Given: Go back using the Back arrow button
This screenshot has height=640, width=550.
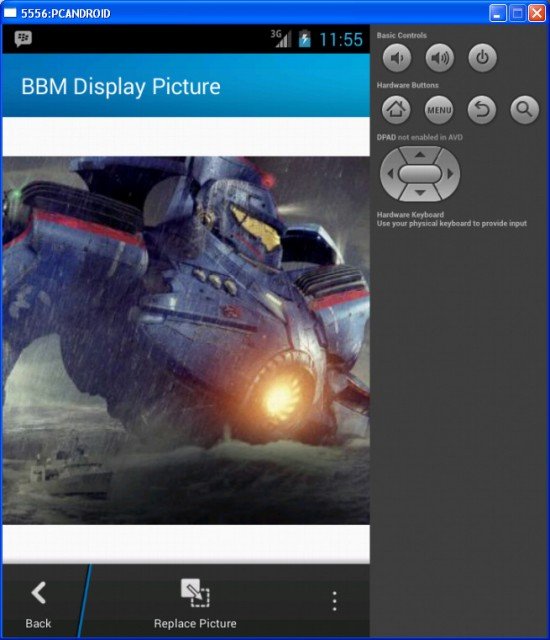Looking at the screenshot, I should (38, 605).
